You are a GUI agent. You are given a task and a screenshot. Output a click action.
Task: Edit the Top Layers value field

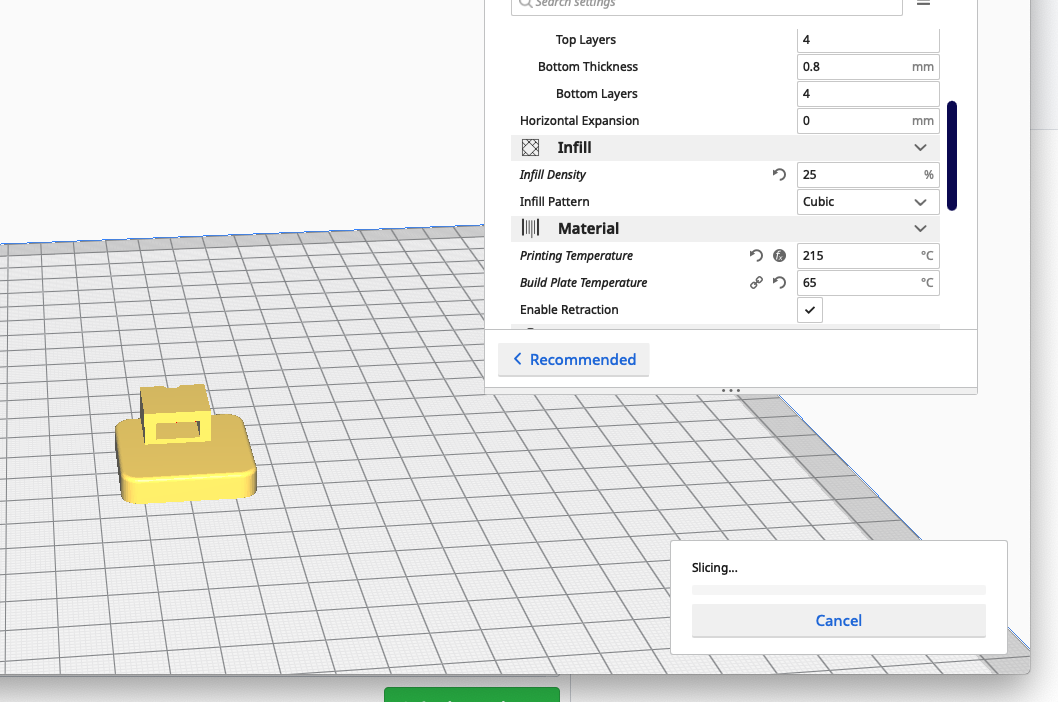pos(867,39)
